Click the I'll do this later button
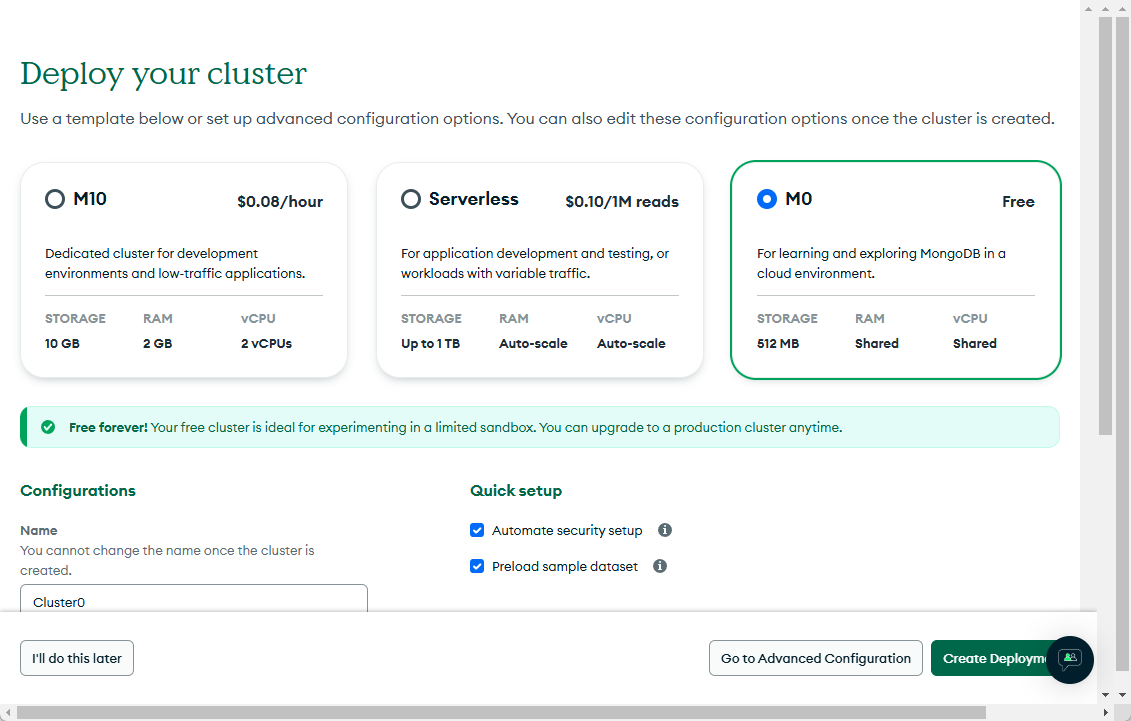 pyautogui.click(x=77, y=658)
